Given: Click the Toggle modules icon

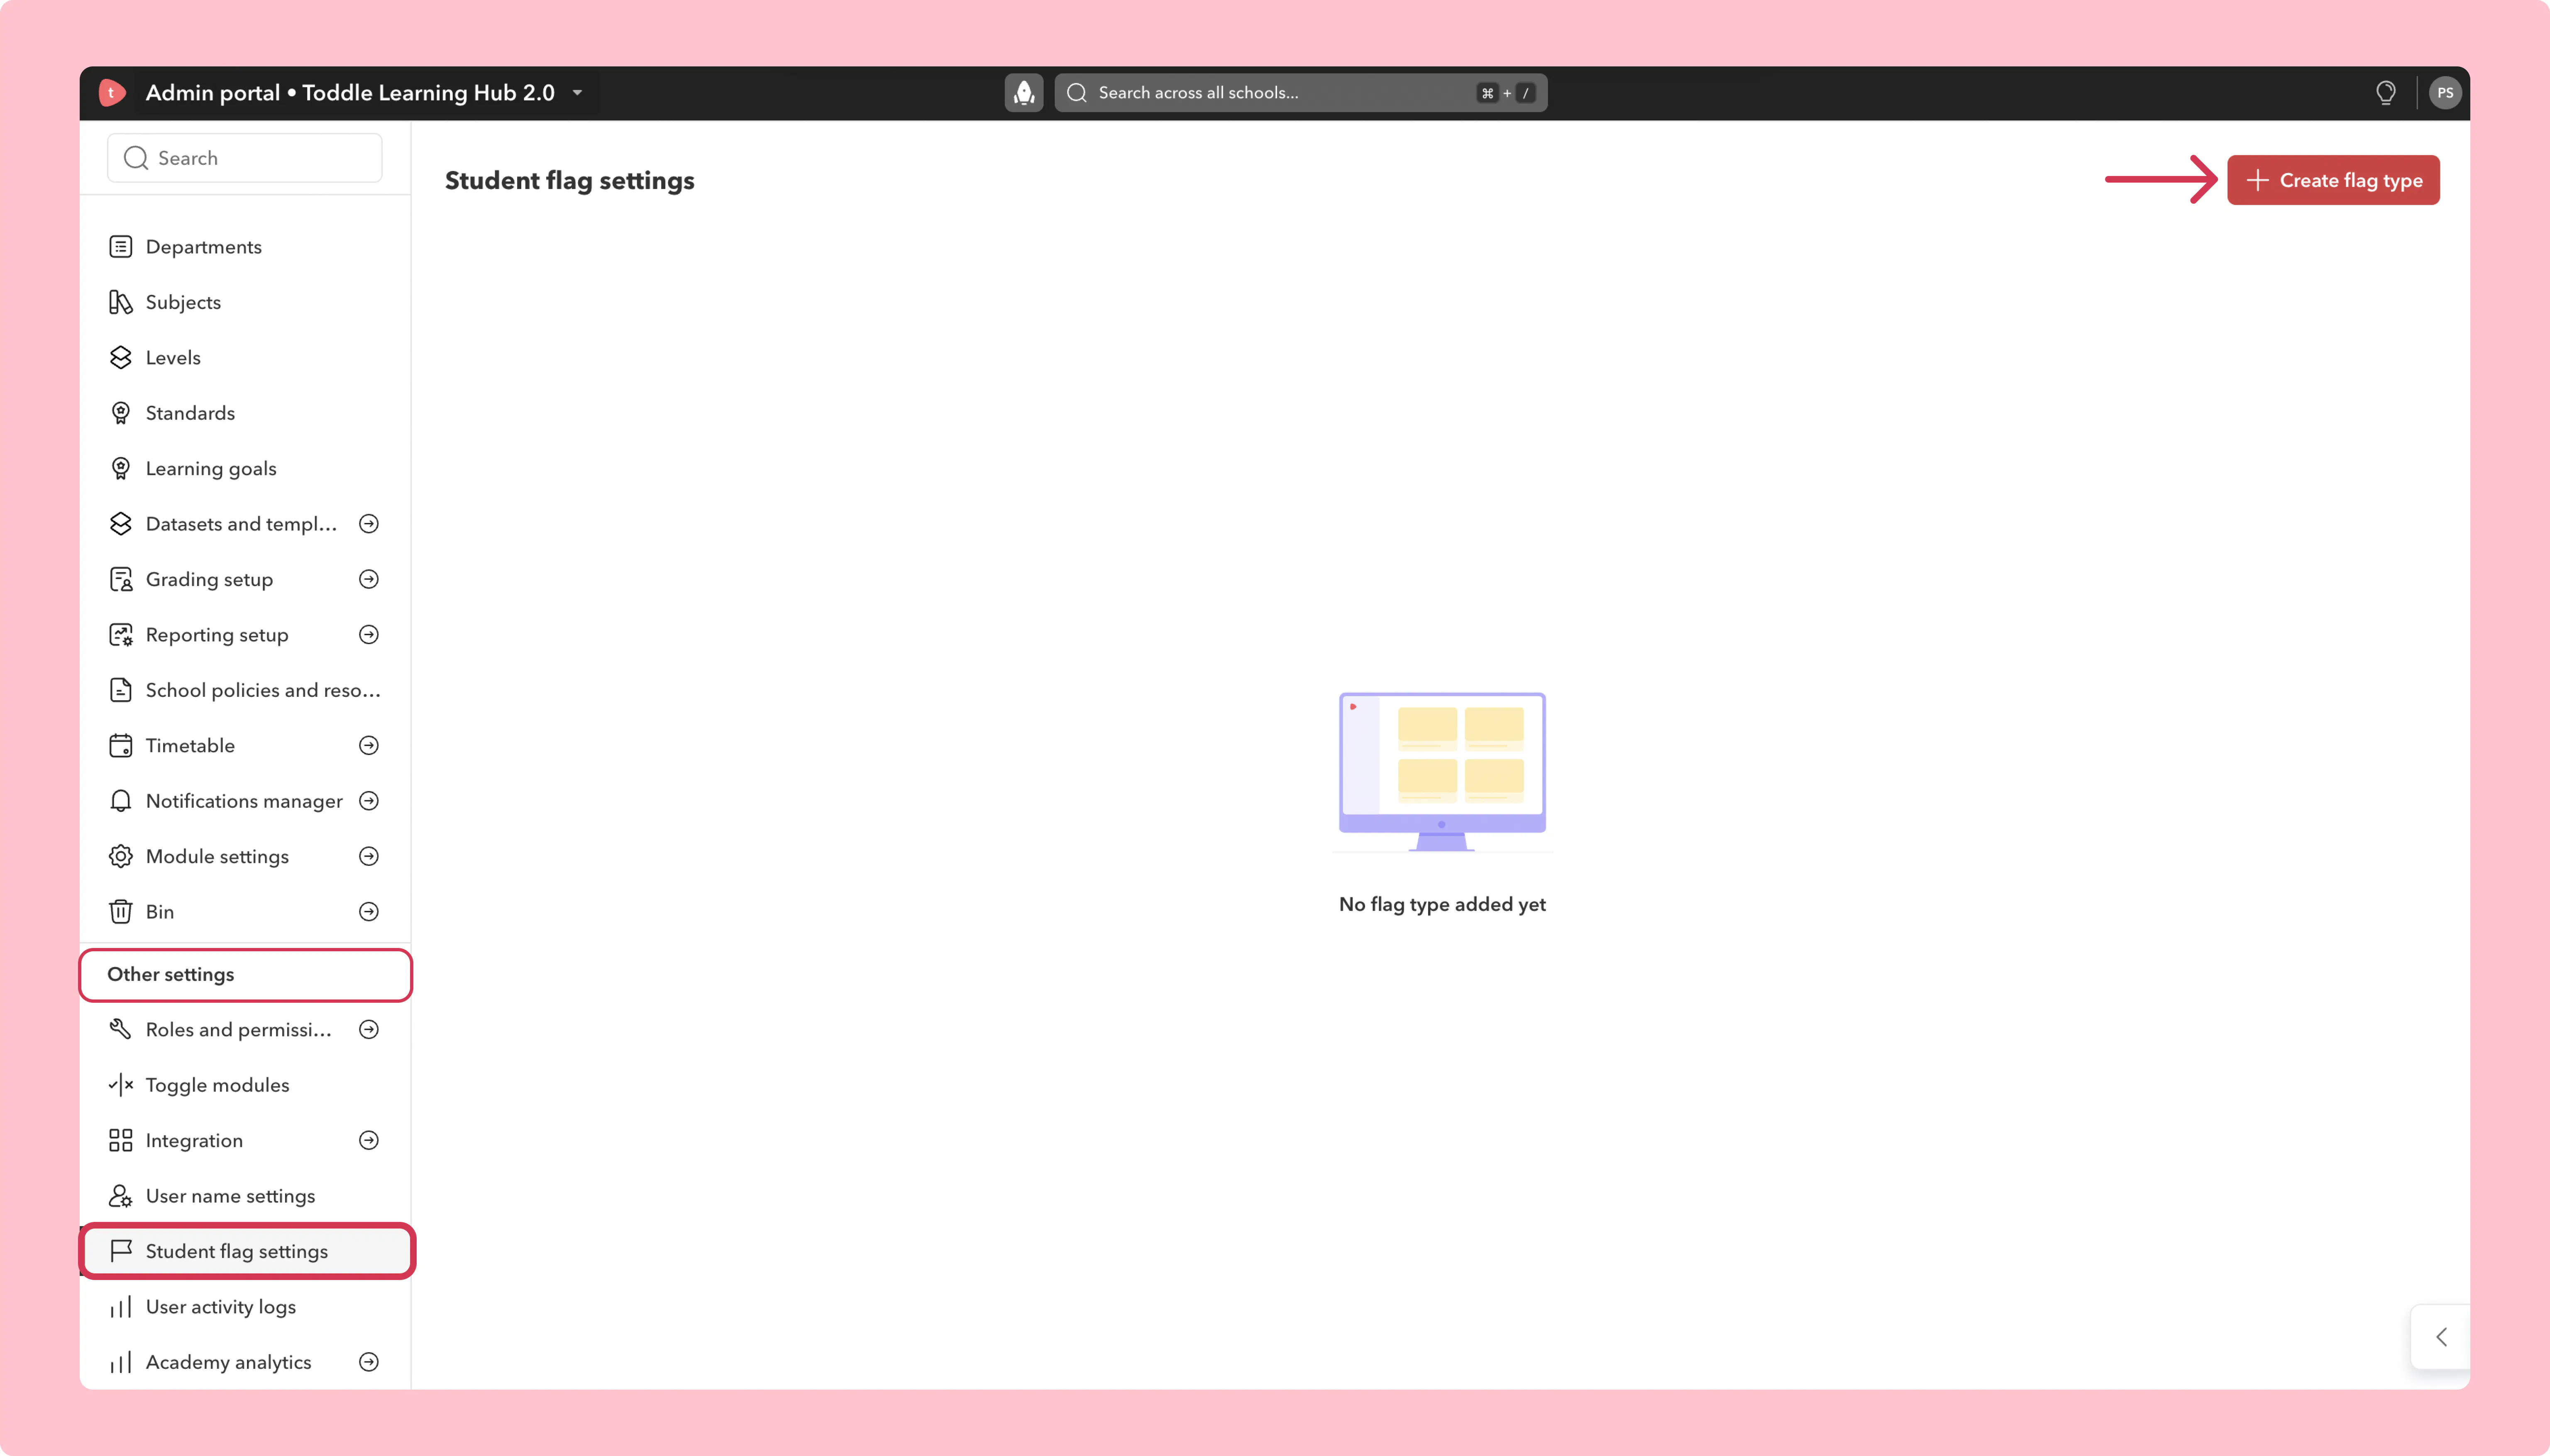Looking at the screenshot, I should click(121, 1085).
